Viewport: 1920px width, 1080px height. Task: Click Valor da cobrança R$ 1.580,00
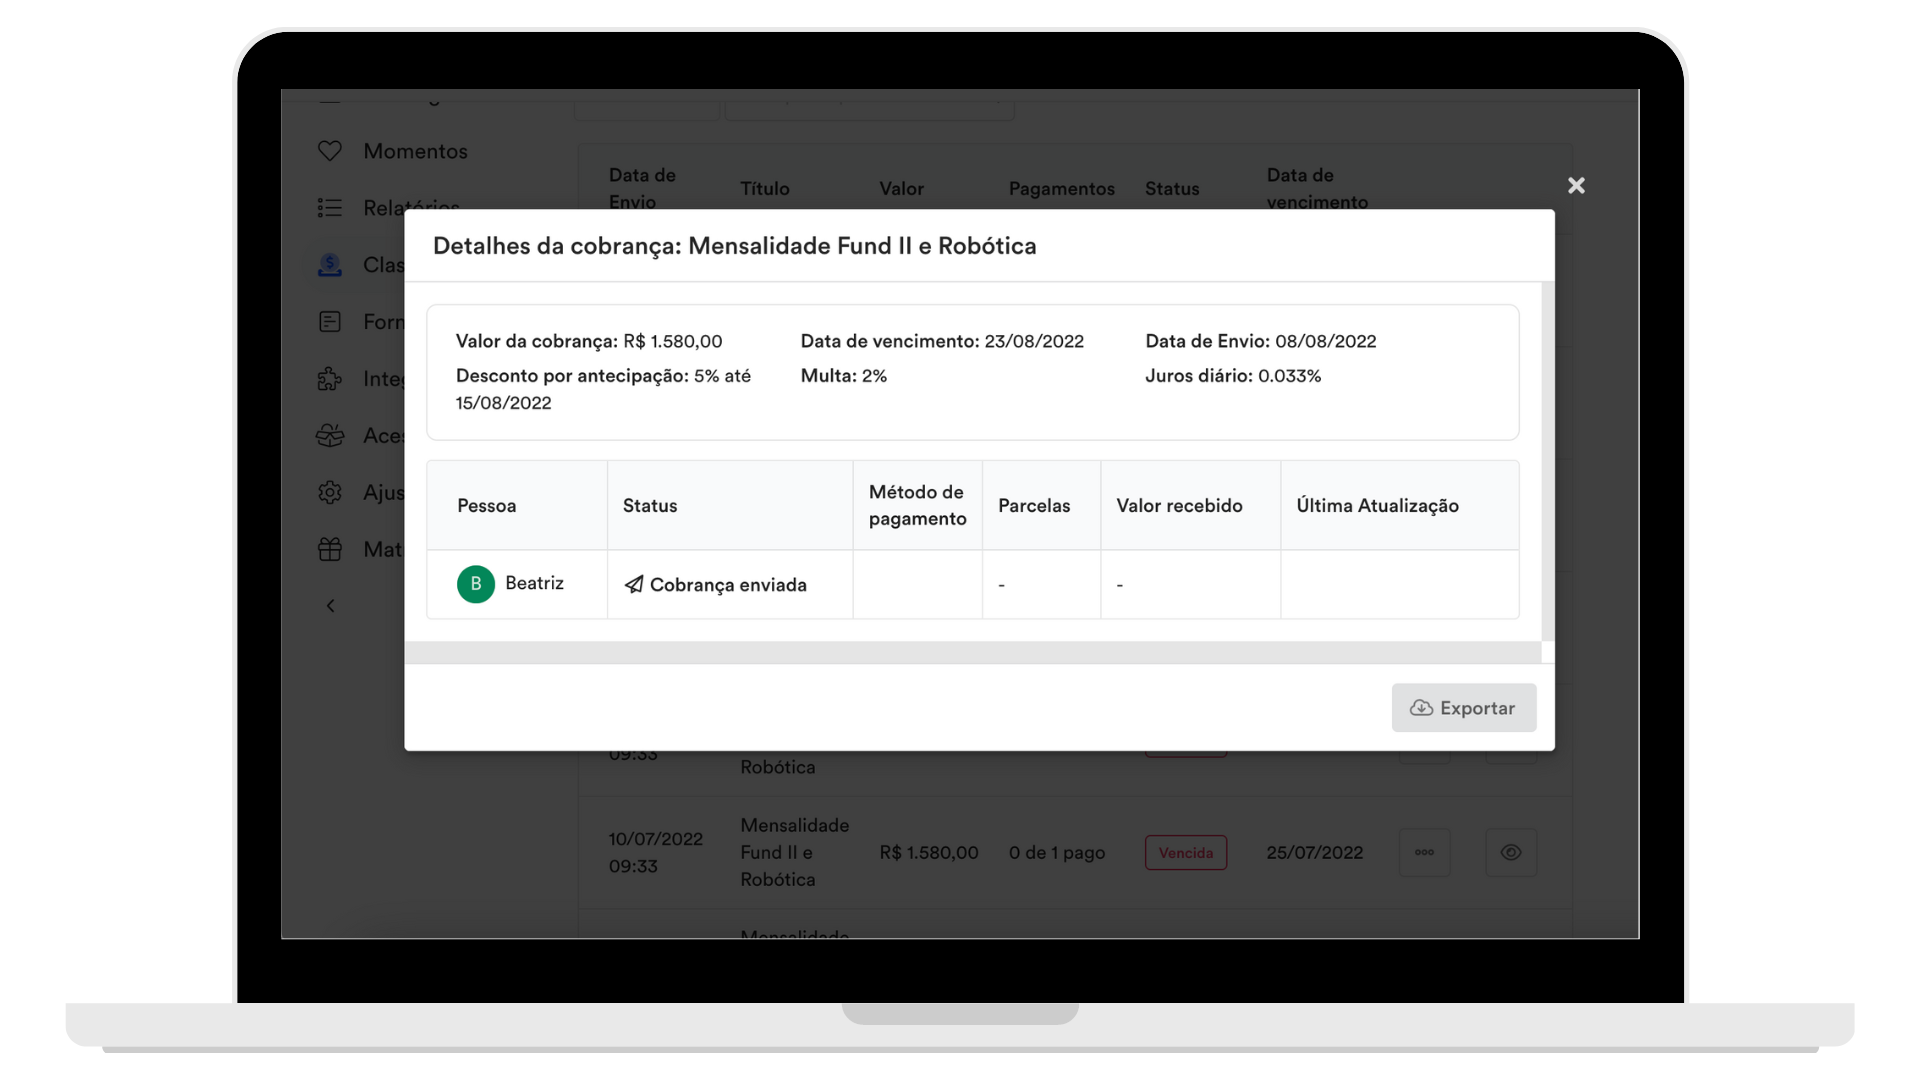click(x=589, y=341)
